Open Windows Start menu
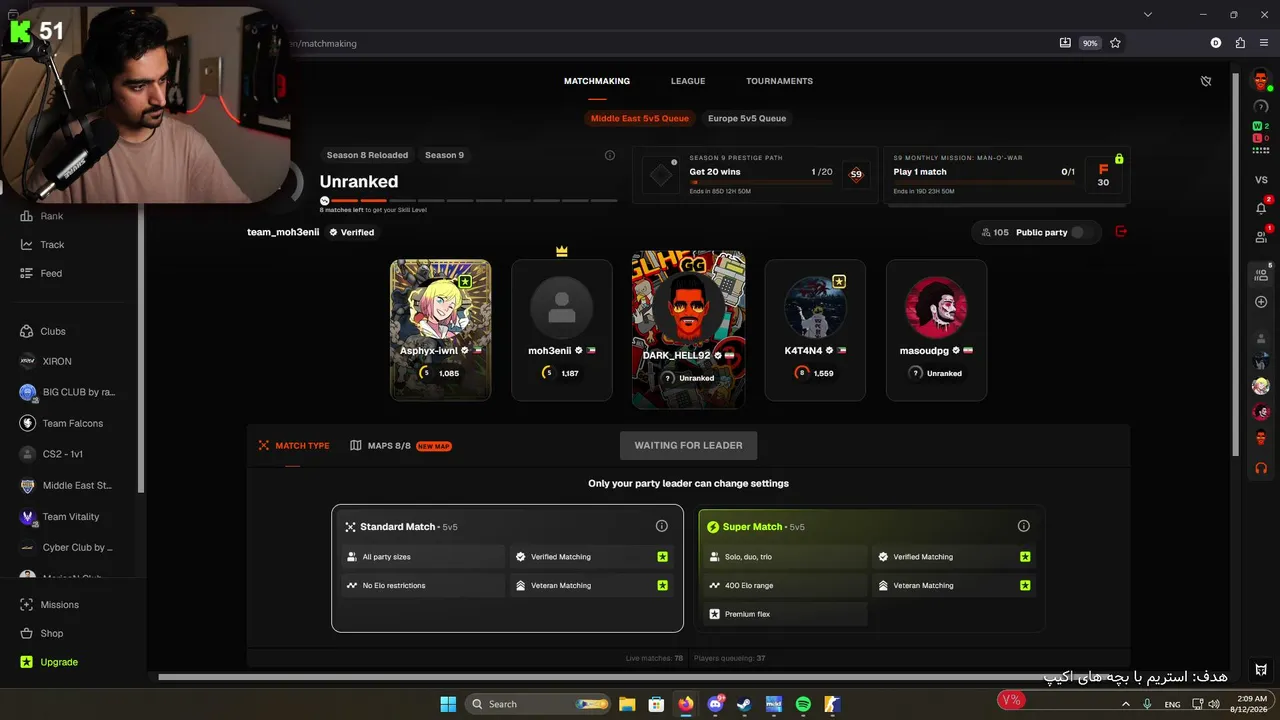 click(x=448, y=704)
